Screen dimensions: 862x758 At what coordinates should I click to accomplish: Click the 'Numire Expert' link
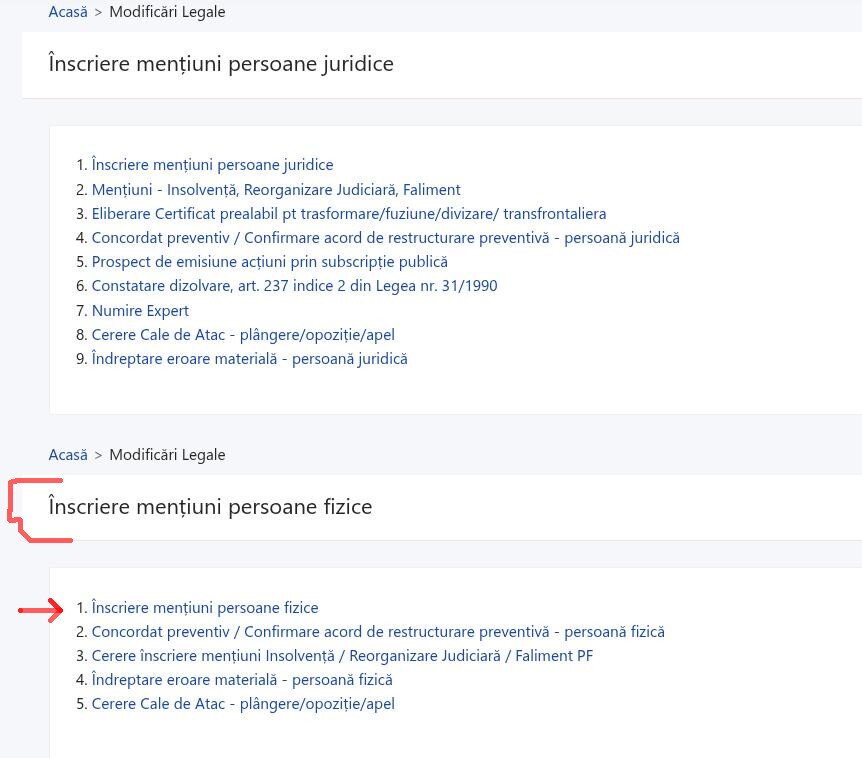[x=140, y=311]
